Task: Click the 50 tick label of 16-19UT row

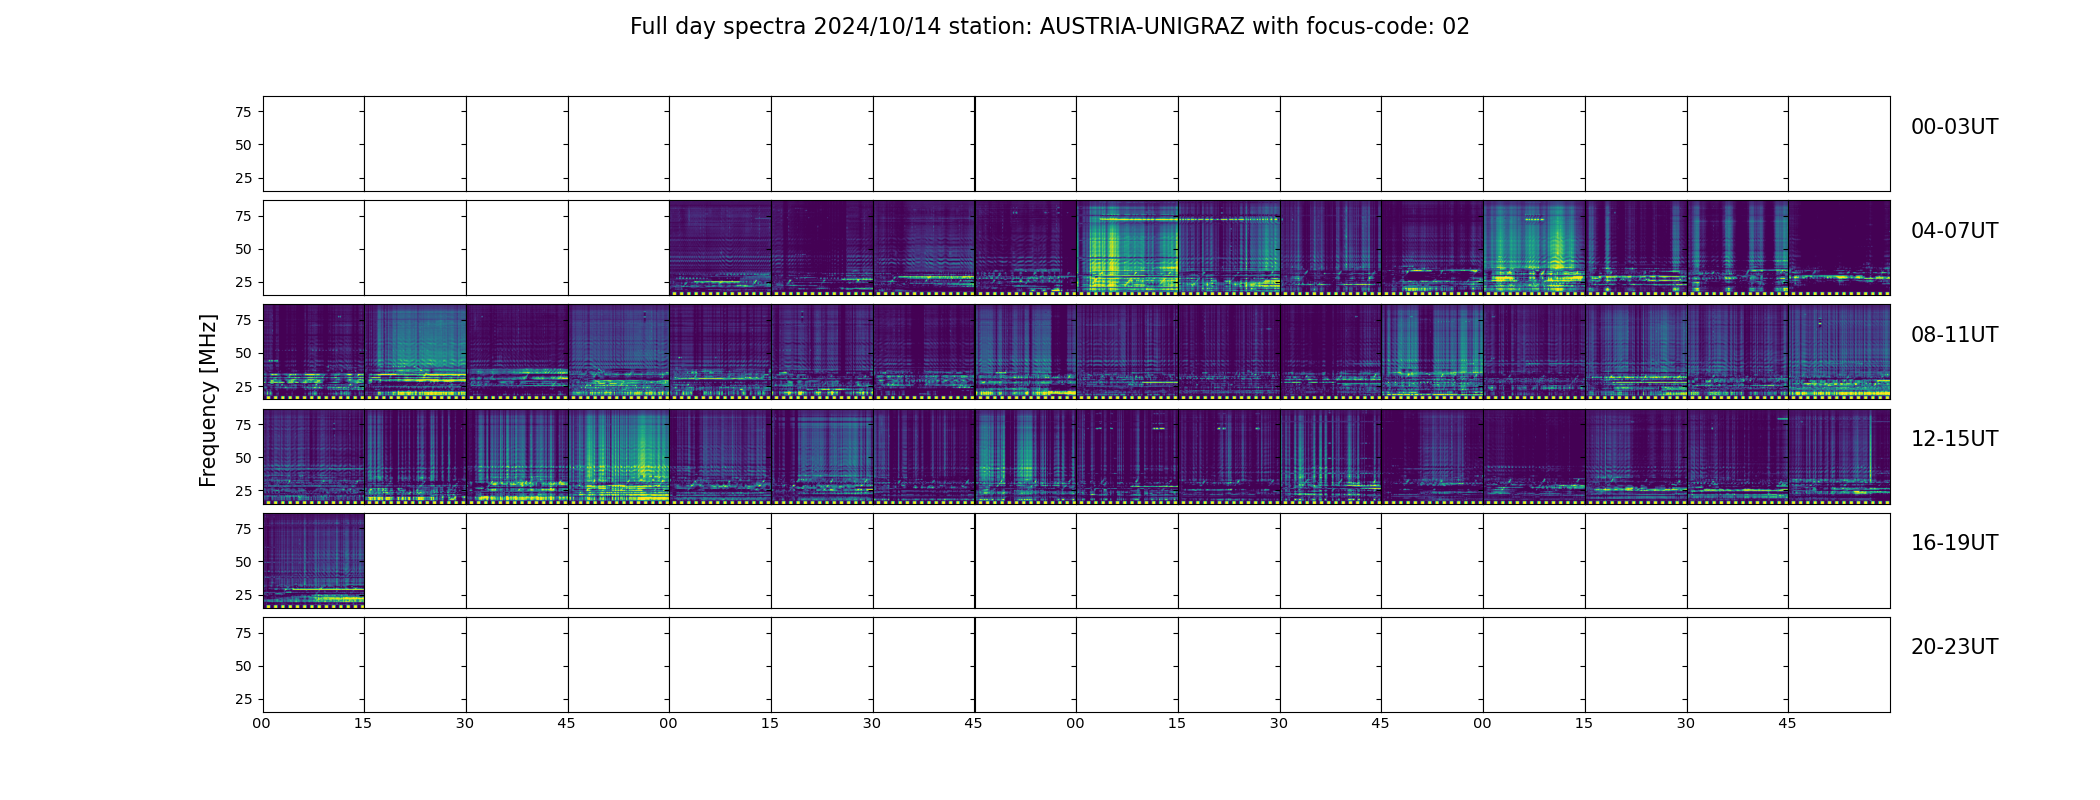Action: (x=243, y=562)
